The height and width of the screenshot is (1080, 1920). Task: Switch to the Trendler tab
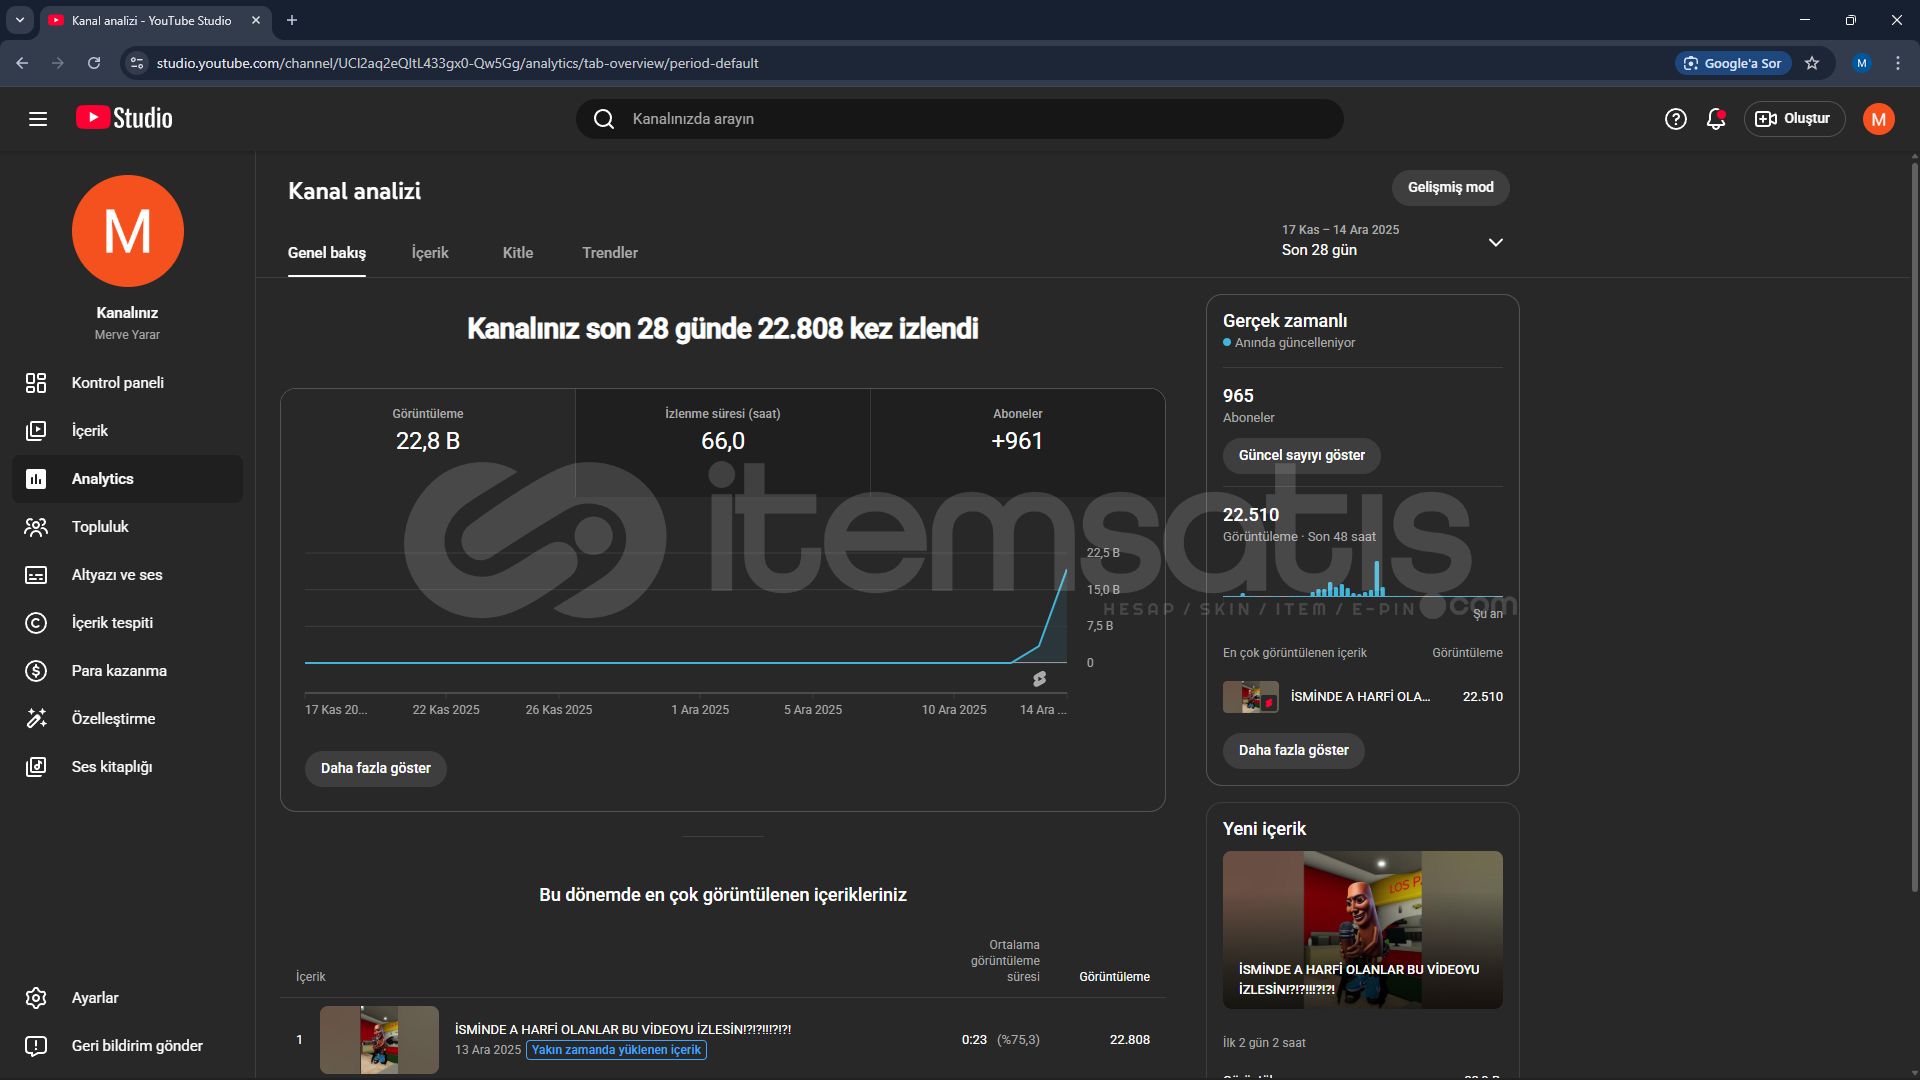pos(610,253)
